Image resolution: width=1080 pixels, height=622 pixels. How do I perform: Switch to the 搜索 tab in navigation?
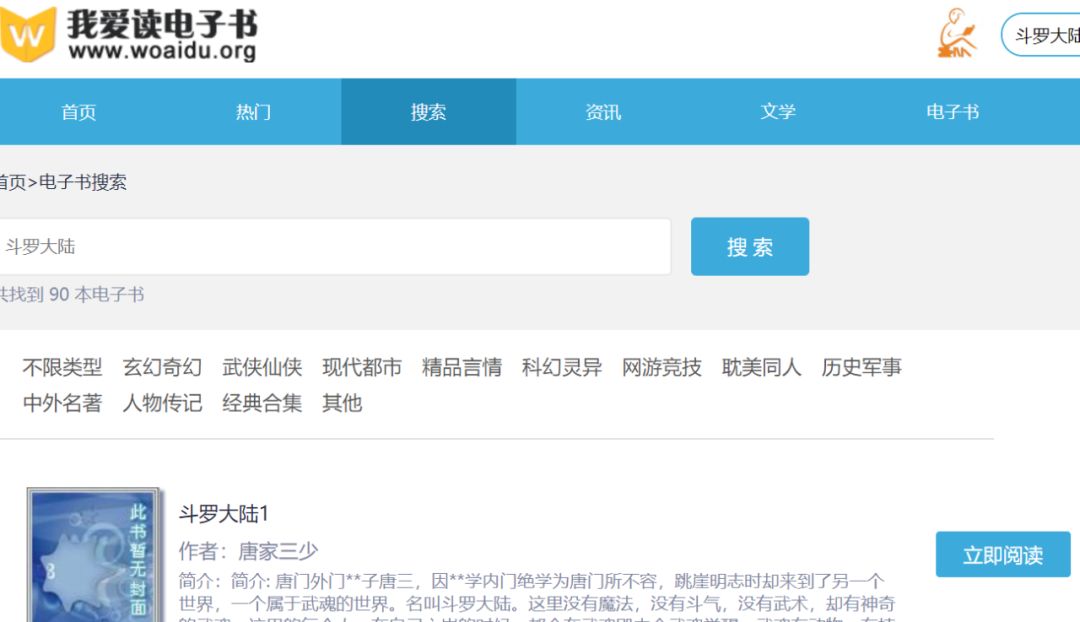pos(428,112)
